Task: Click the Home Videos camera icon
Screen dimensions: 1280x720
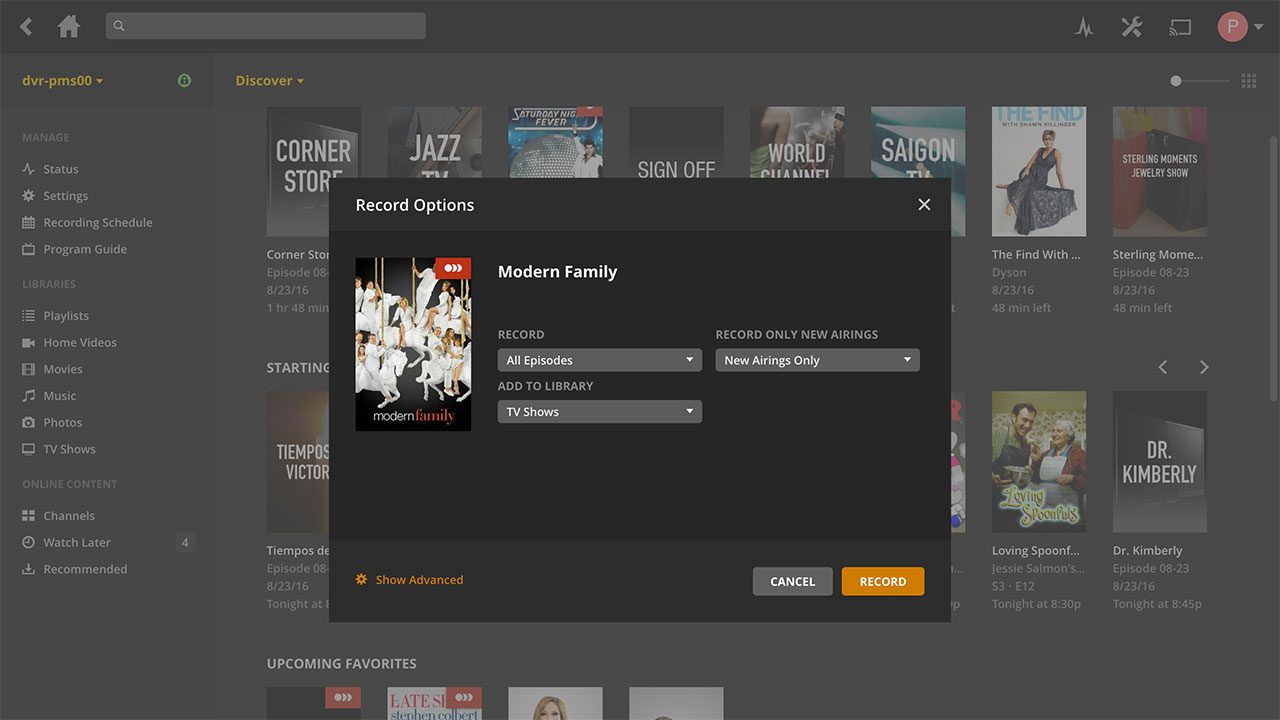Action: click(x=28, y=342)
